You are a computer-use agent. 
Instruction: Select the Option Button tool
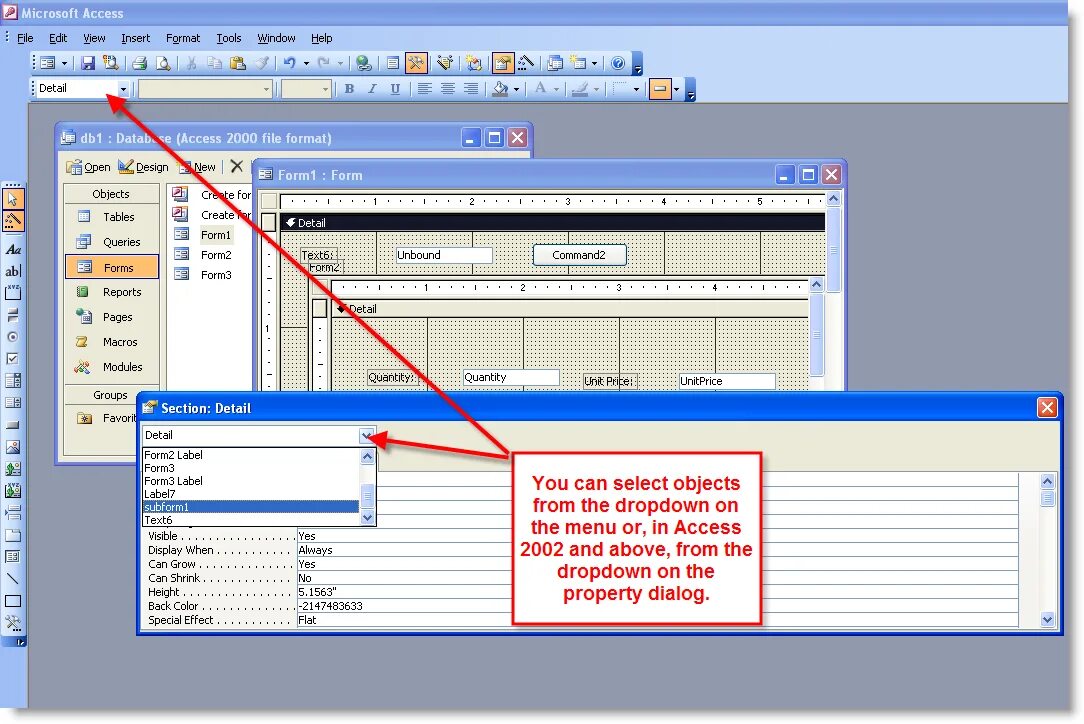[13, 337]
